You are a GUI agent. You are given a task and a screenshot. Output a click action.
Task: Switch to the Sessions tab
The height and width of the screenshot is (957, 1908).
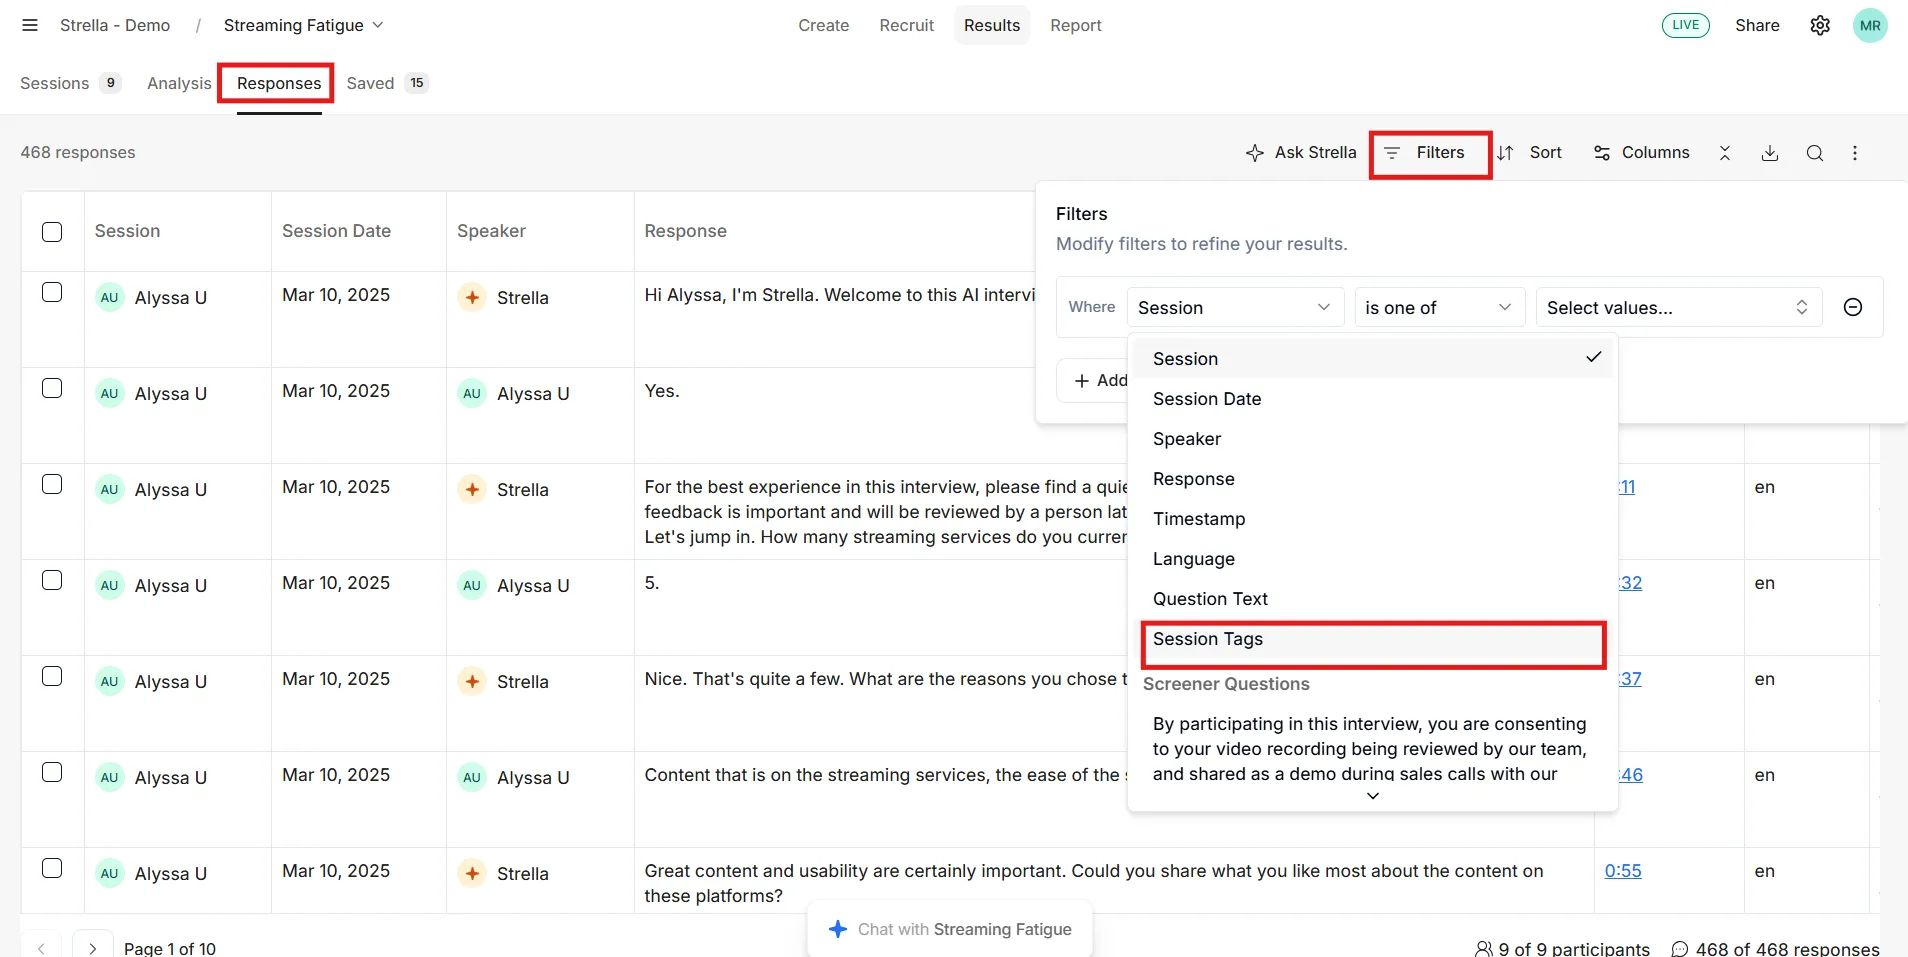click(x=70, y=83)
